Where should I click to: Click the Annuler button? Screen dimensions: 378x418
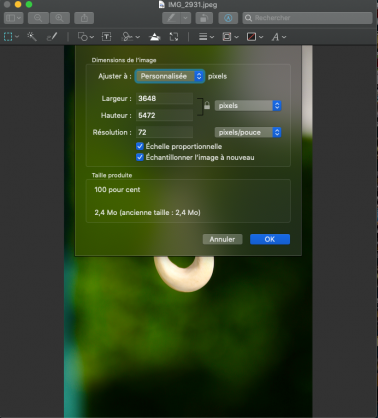point(222,239)
